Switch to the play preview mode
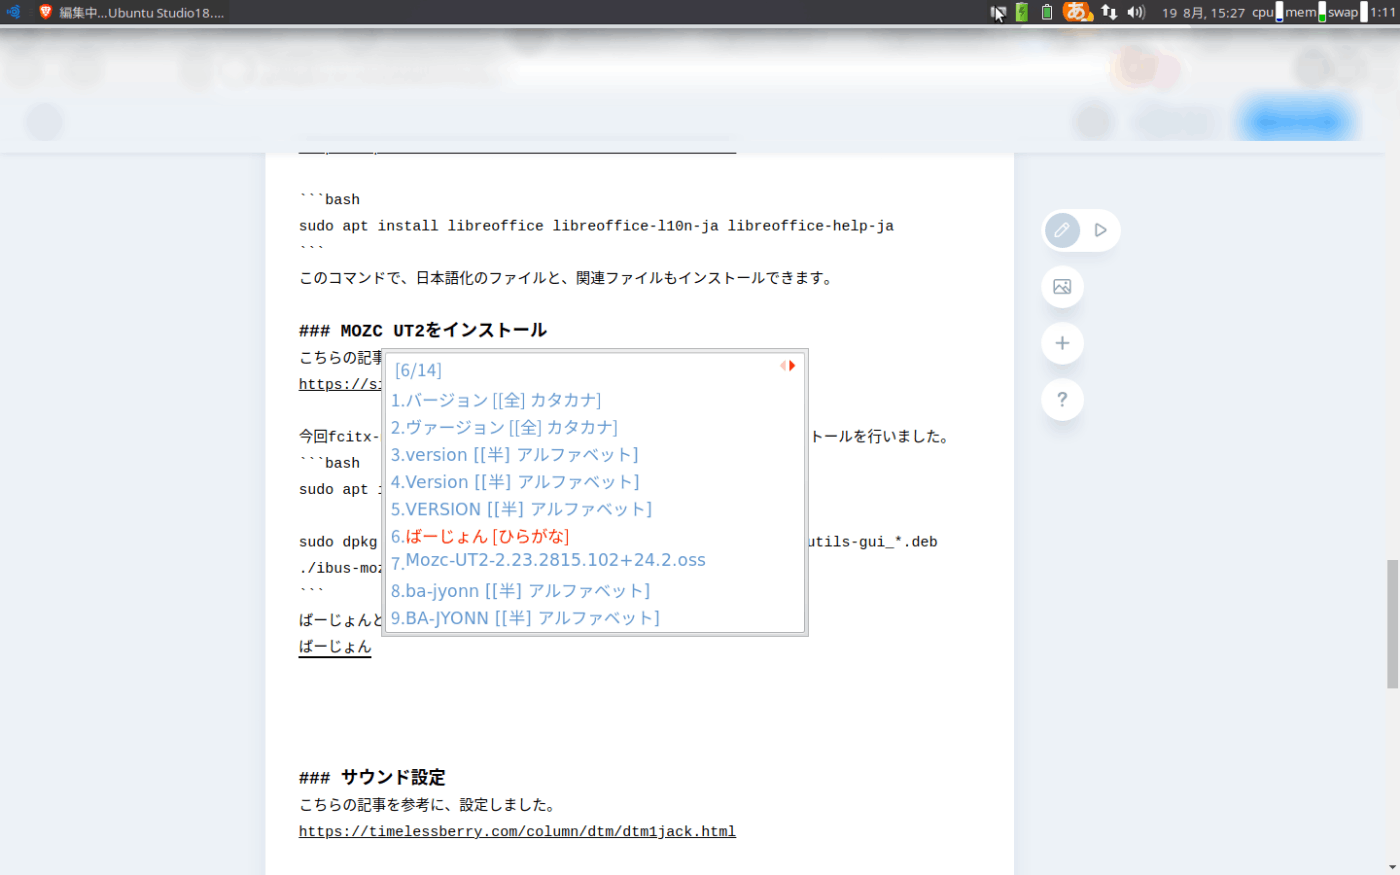Image resolution: width=1400 pixels, height=875 pixels. (1100, 230)
